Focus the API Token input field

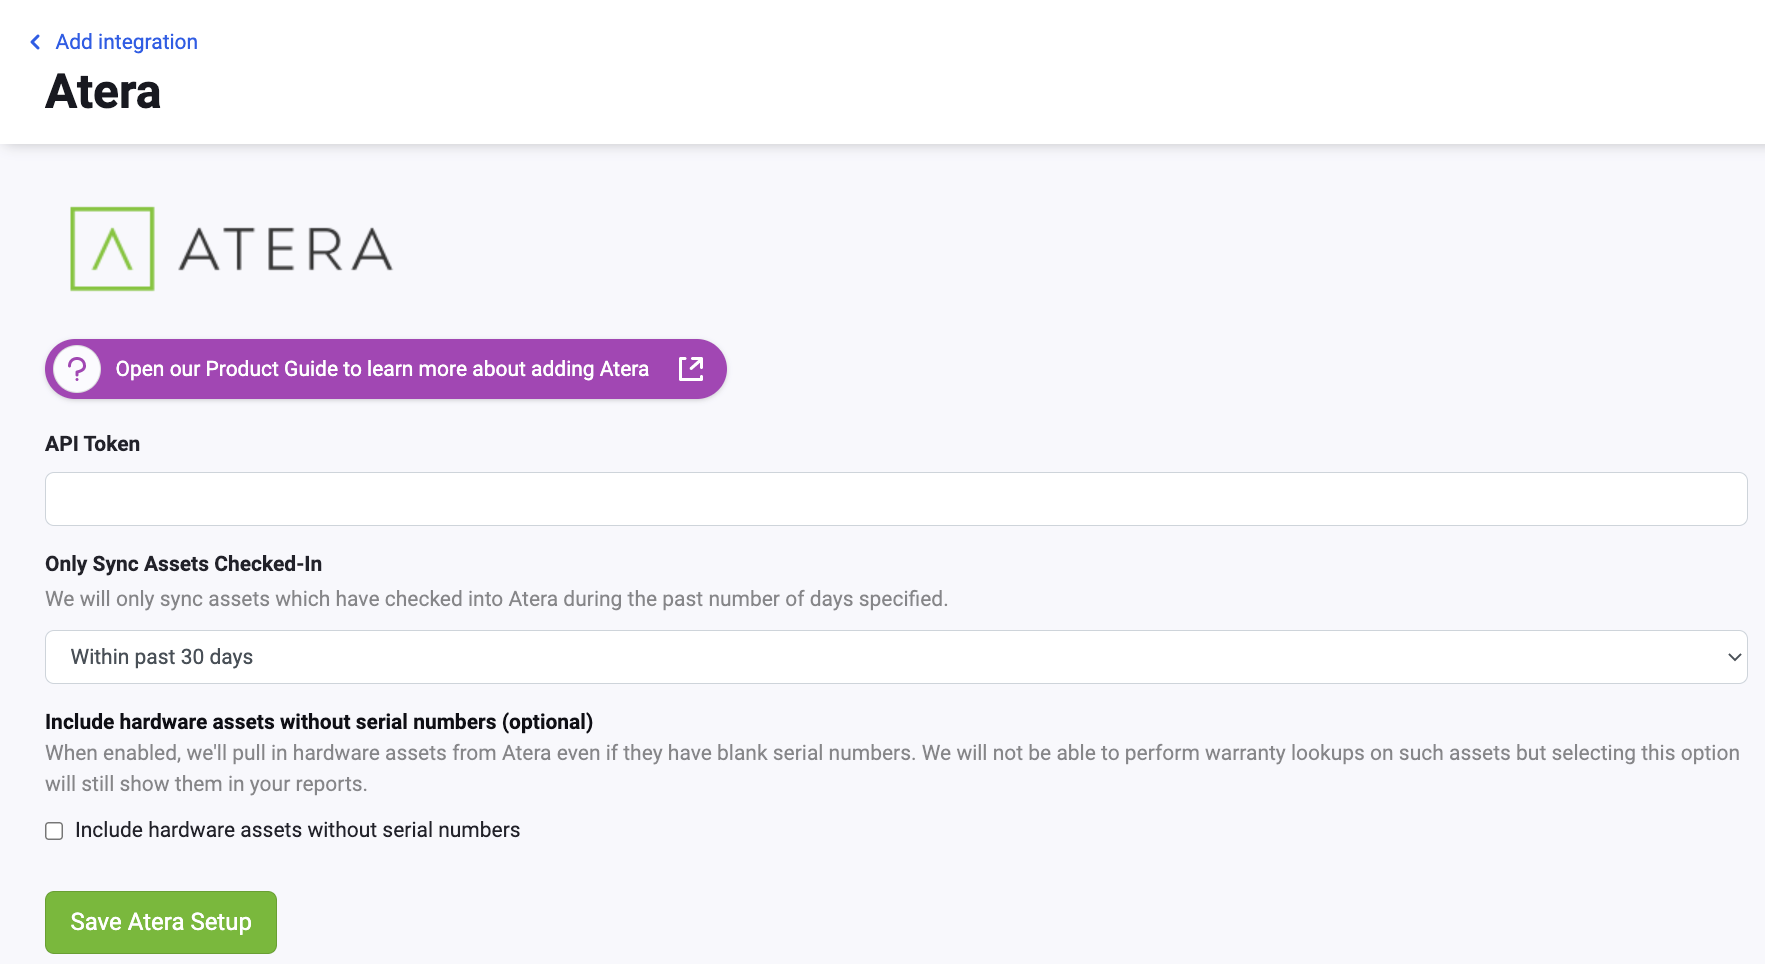[896, 499]
